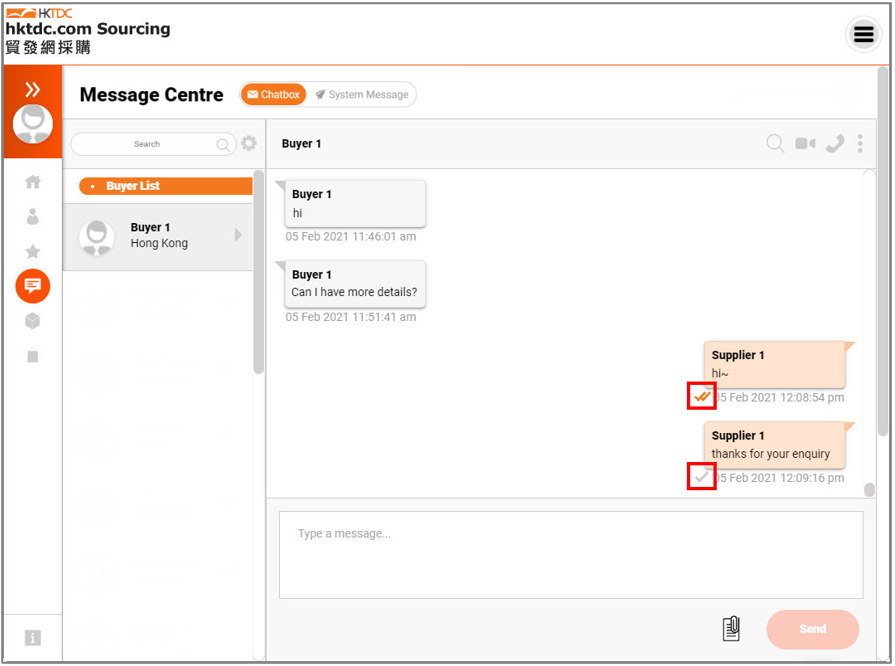Go to the home icon in sidebar

click(33, 182)
